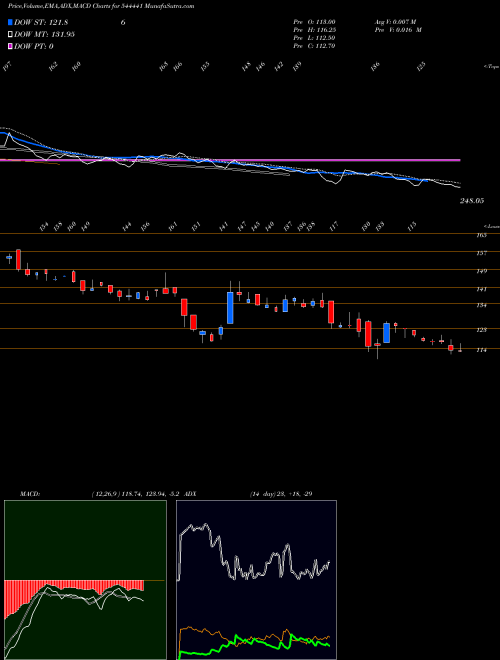
Task: Click the ADX panel heading label
Action: (191, 494)
